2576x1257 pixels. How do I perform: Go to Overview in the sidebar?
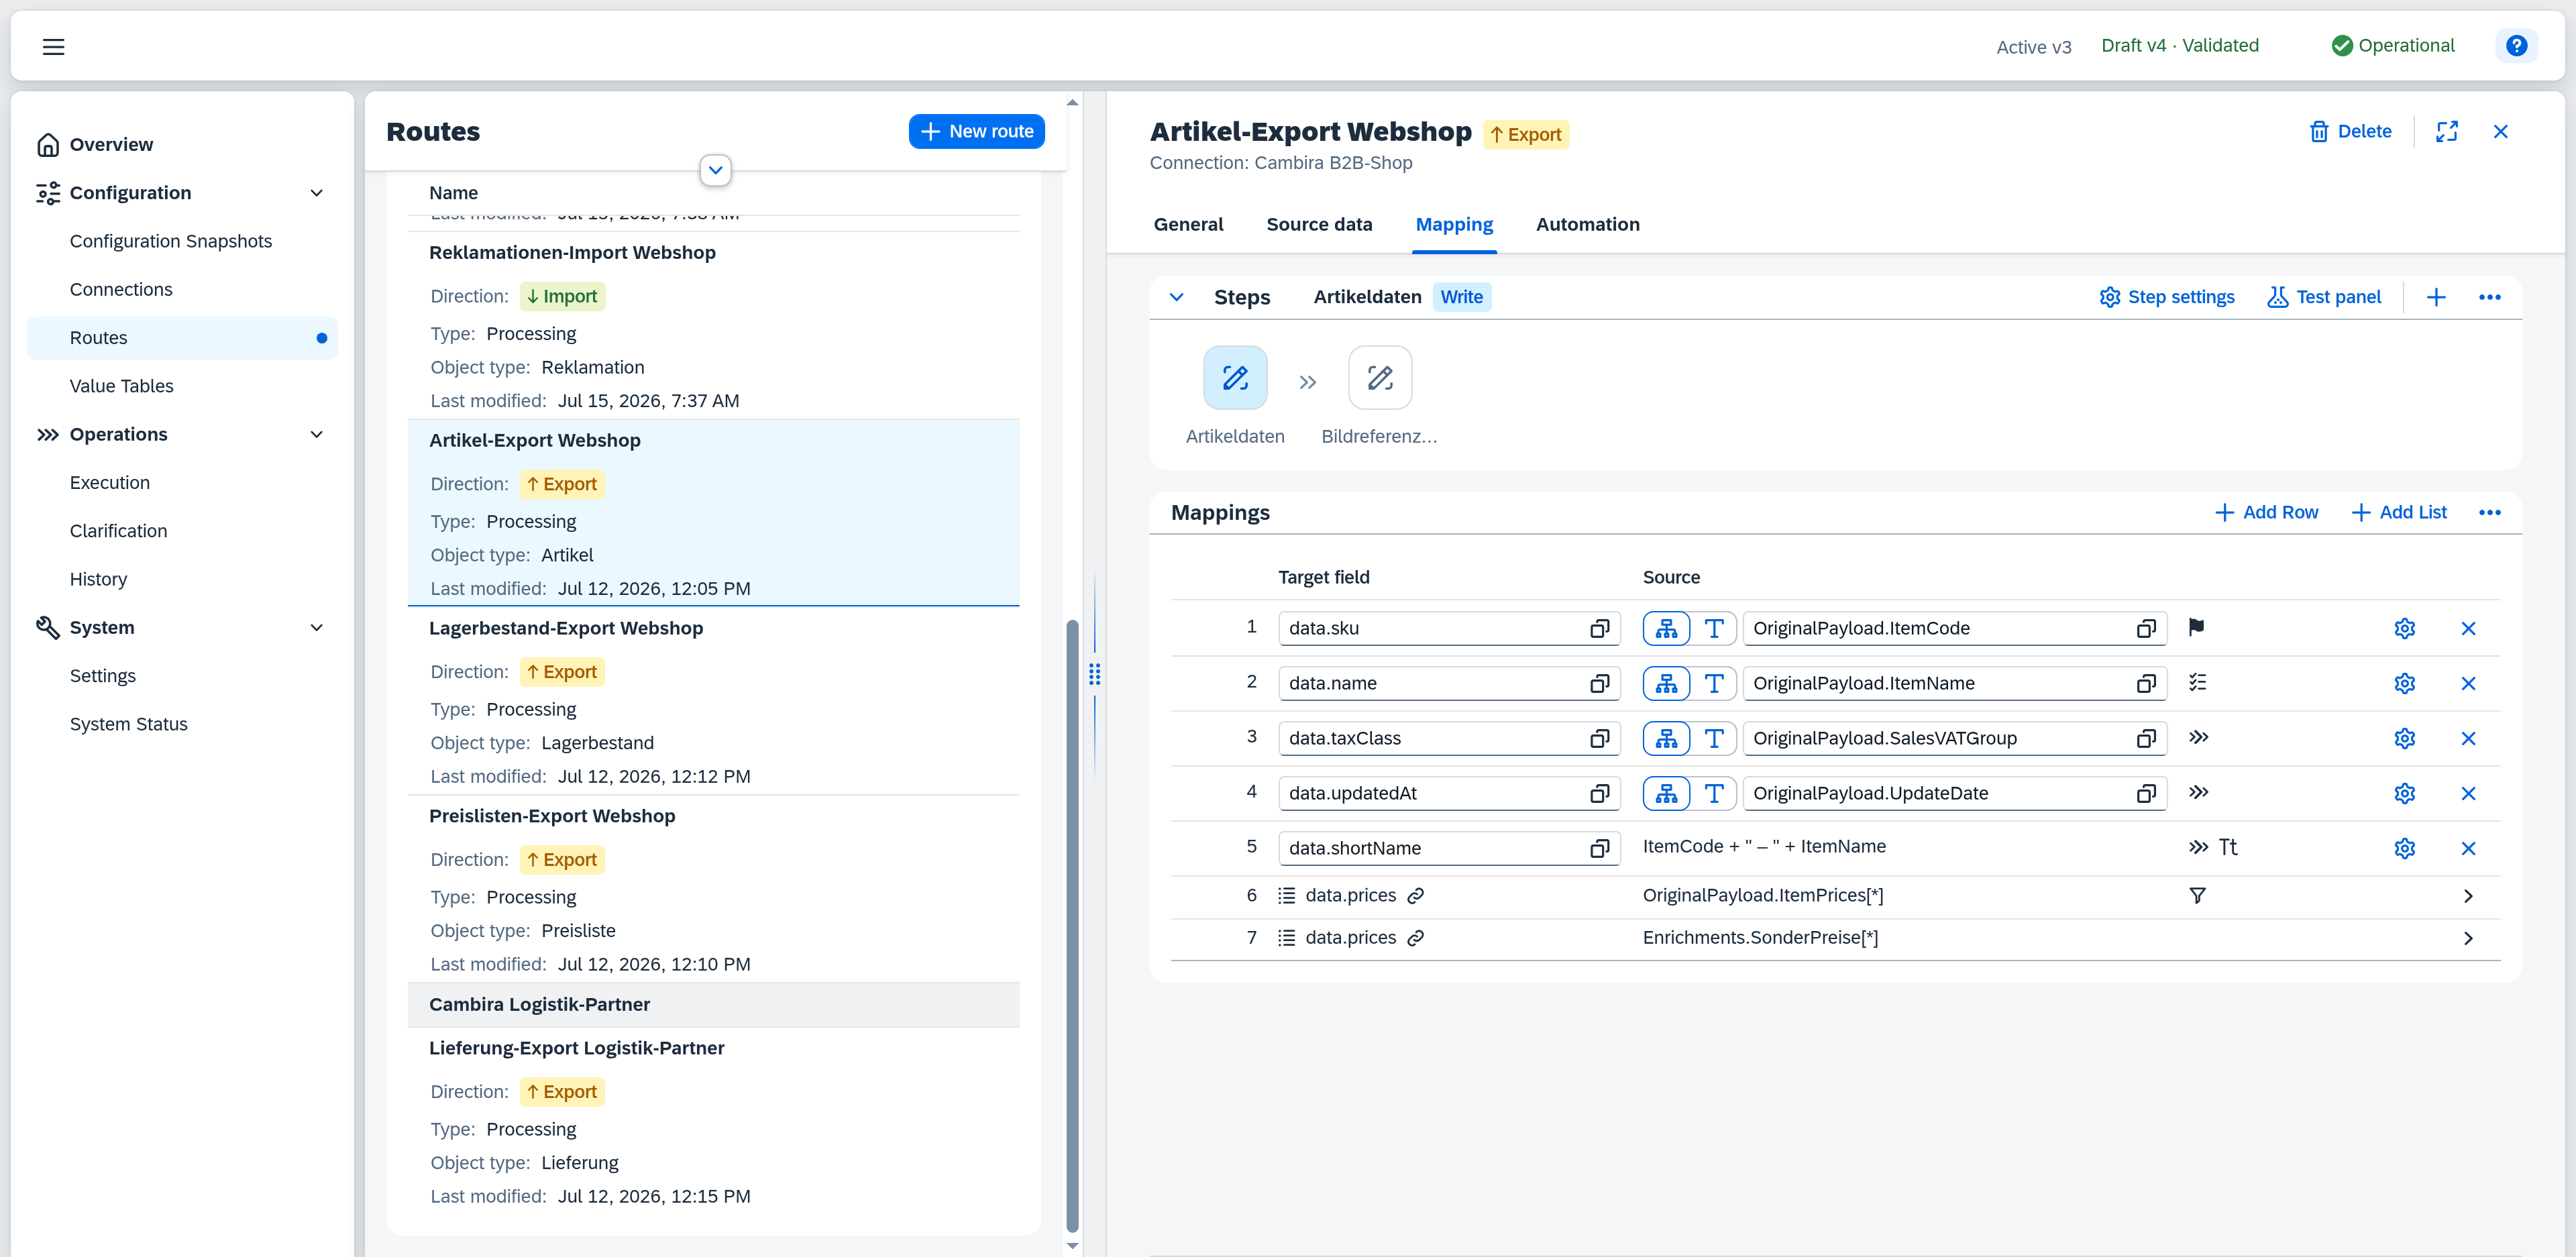[182, 145]
